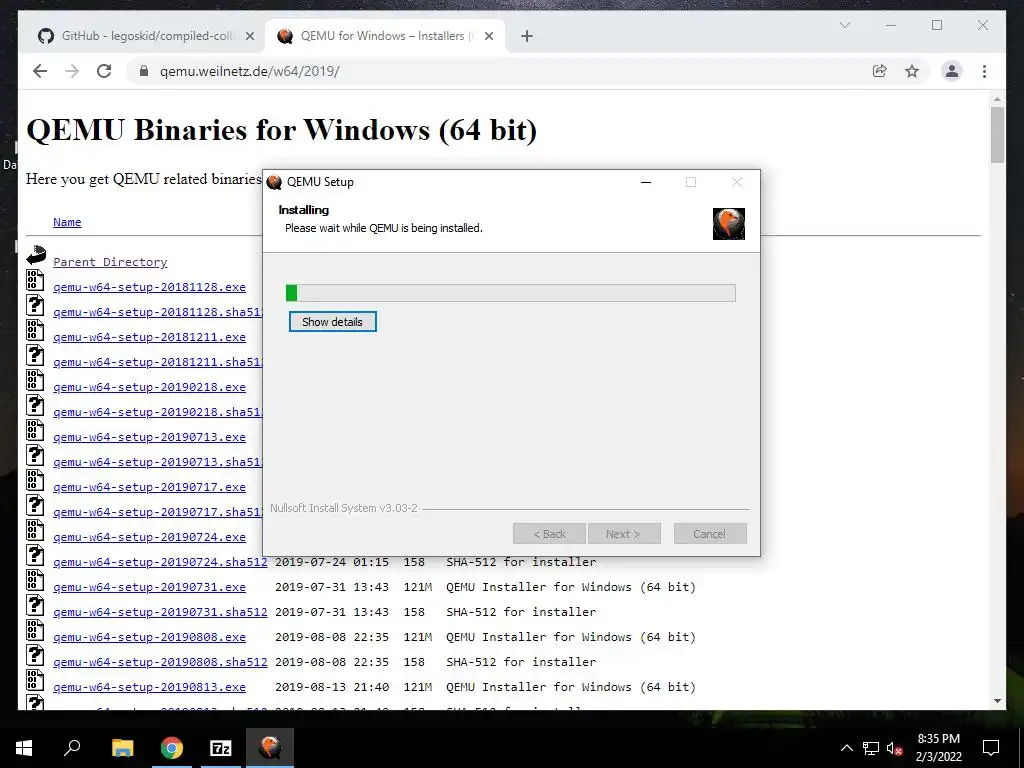The height and width of the screenshot is (768, 1024).
Task: Download qemu-w64-setup-20190731.exe
Action: [150, 587]
